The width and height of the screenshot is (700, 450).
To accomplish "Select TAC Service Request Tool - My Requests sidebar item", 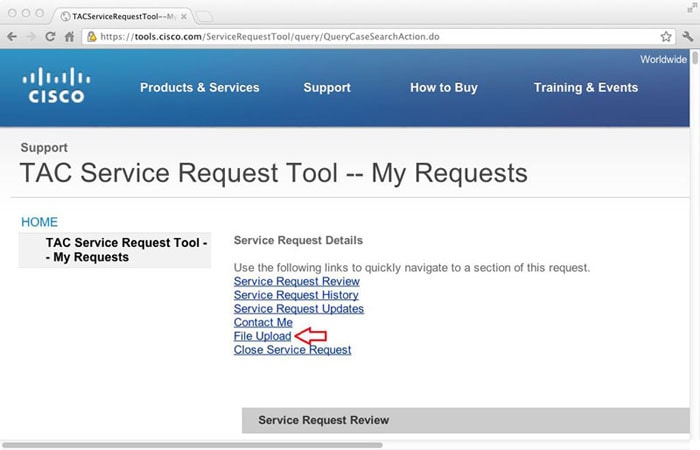I will click(x=115, y=250).
